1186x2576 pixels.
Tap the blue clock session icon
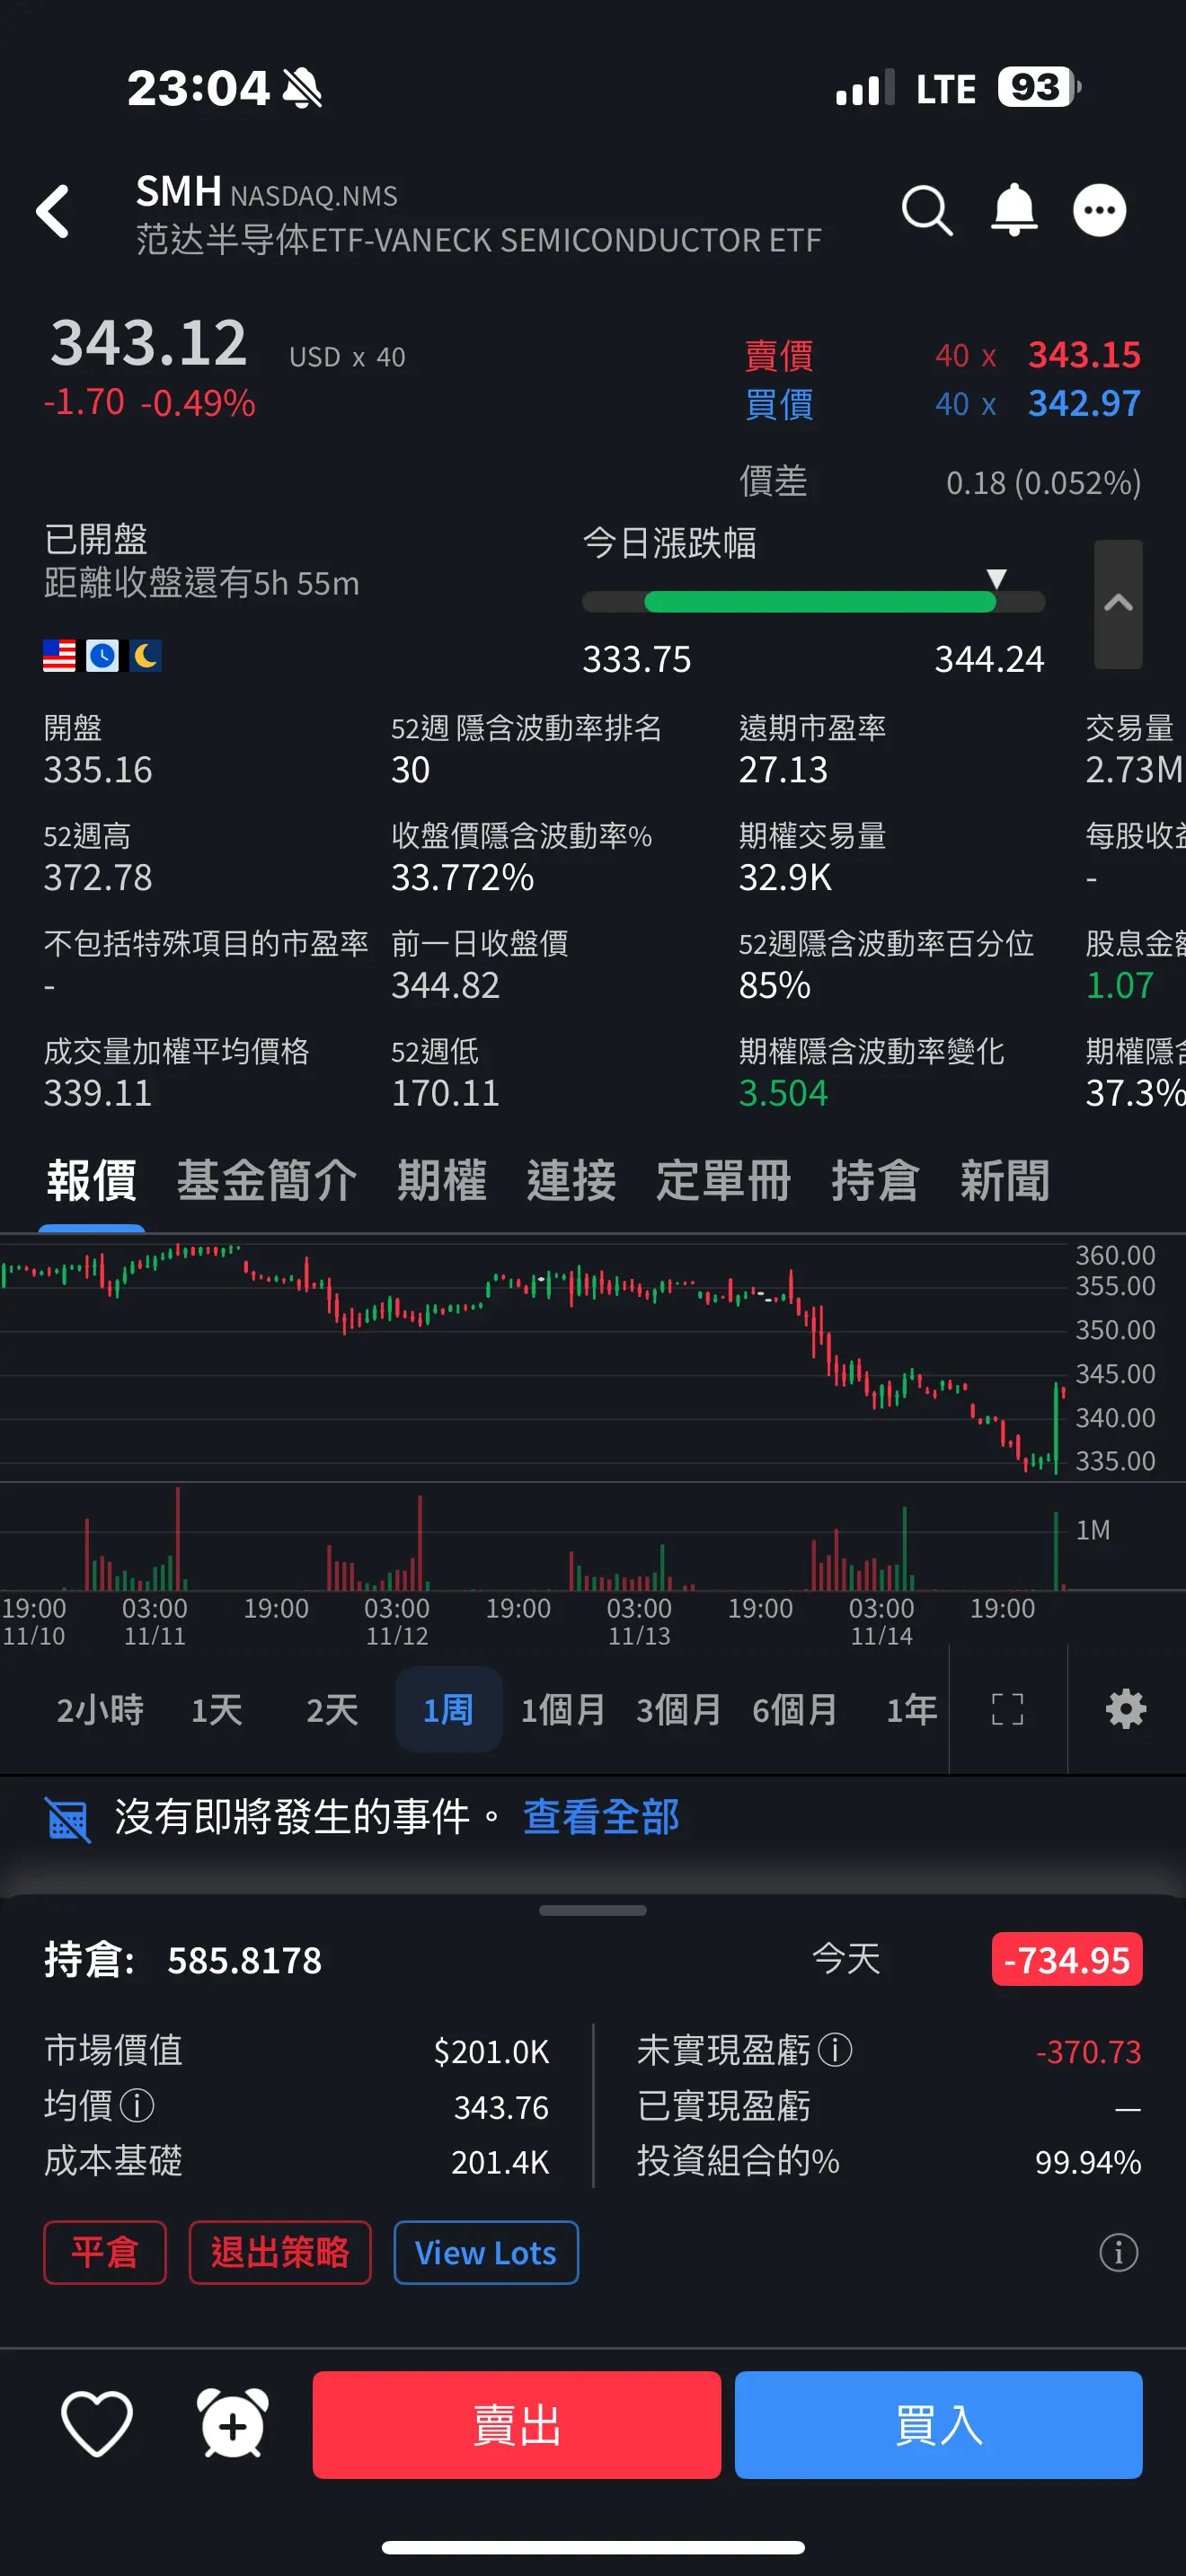tap(102, 656)
